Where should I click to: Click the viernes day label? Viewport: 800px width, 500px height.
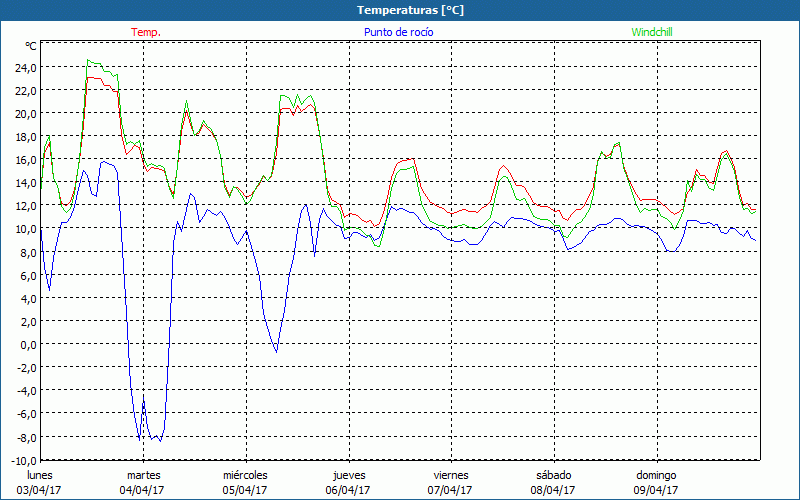click(x=451, y=475)
